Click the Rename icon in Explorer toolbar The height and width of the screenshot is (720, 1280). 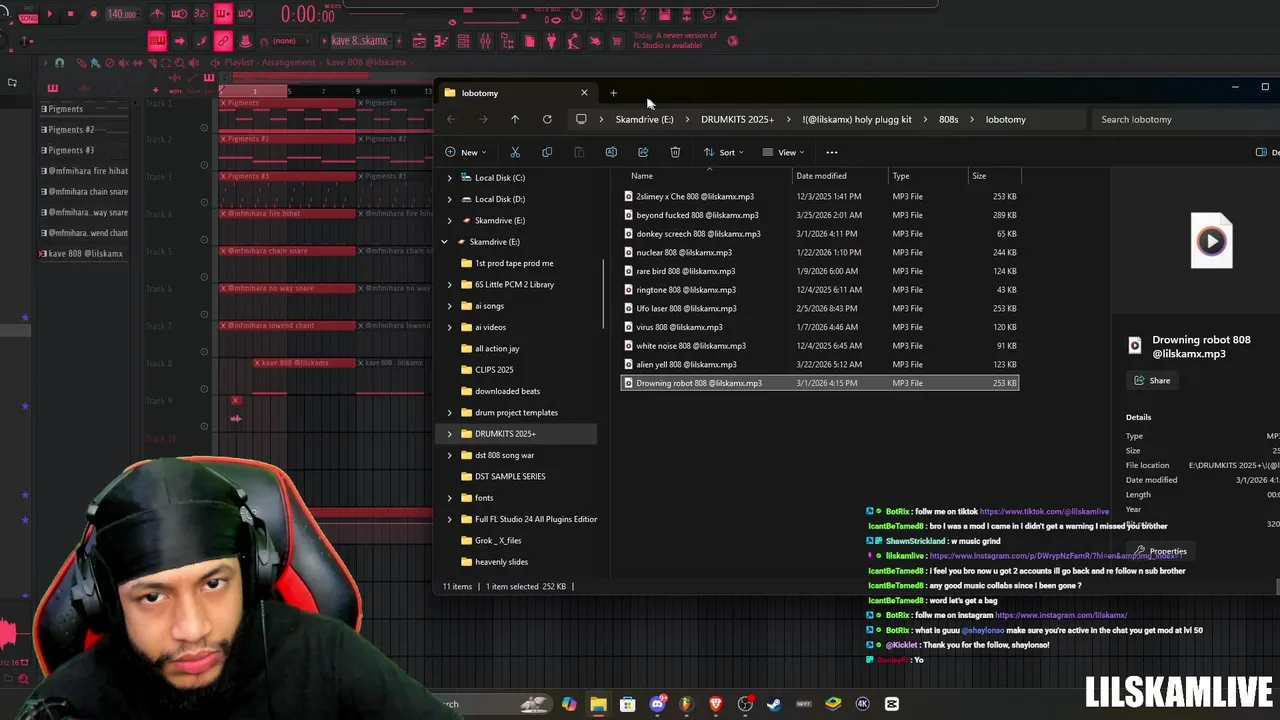[611, 152]
